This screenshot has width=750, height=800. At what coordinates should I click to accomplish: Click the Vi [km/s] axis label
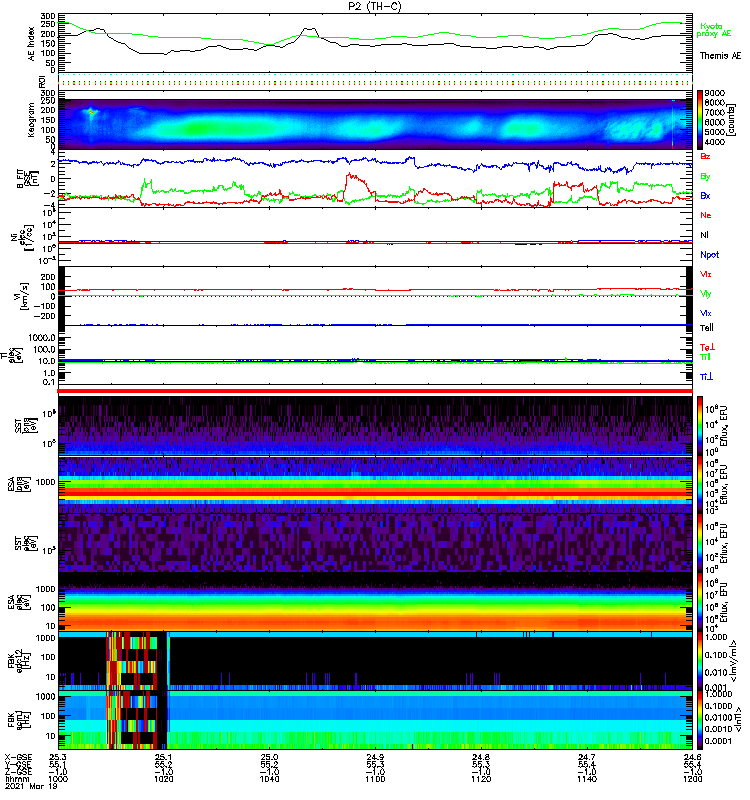pos(24,296)
